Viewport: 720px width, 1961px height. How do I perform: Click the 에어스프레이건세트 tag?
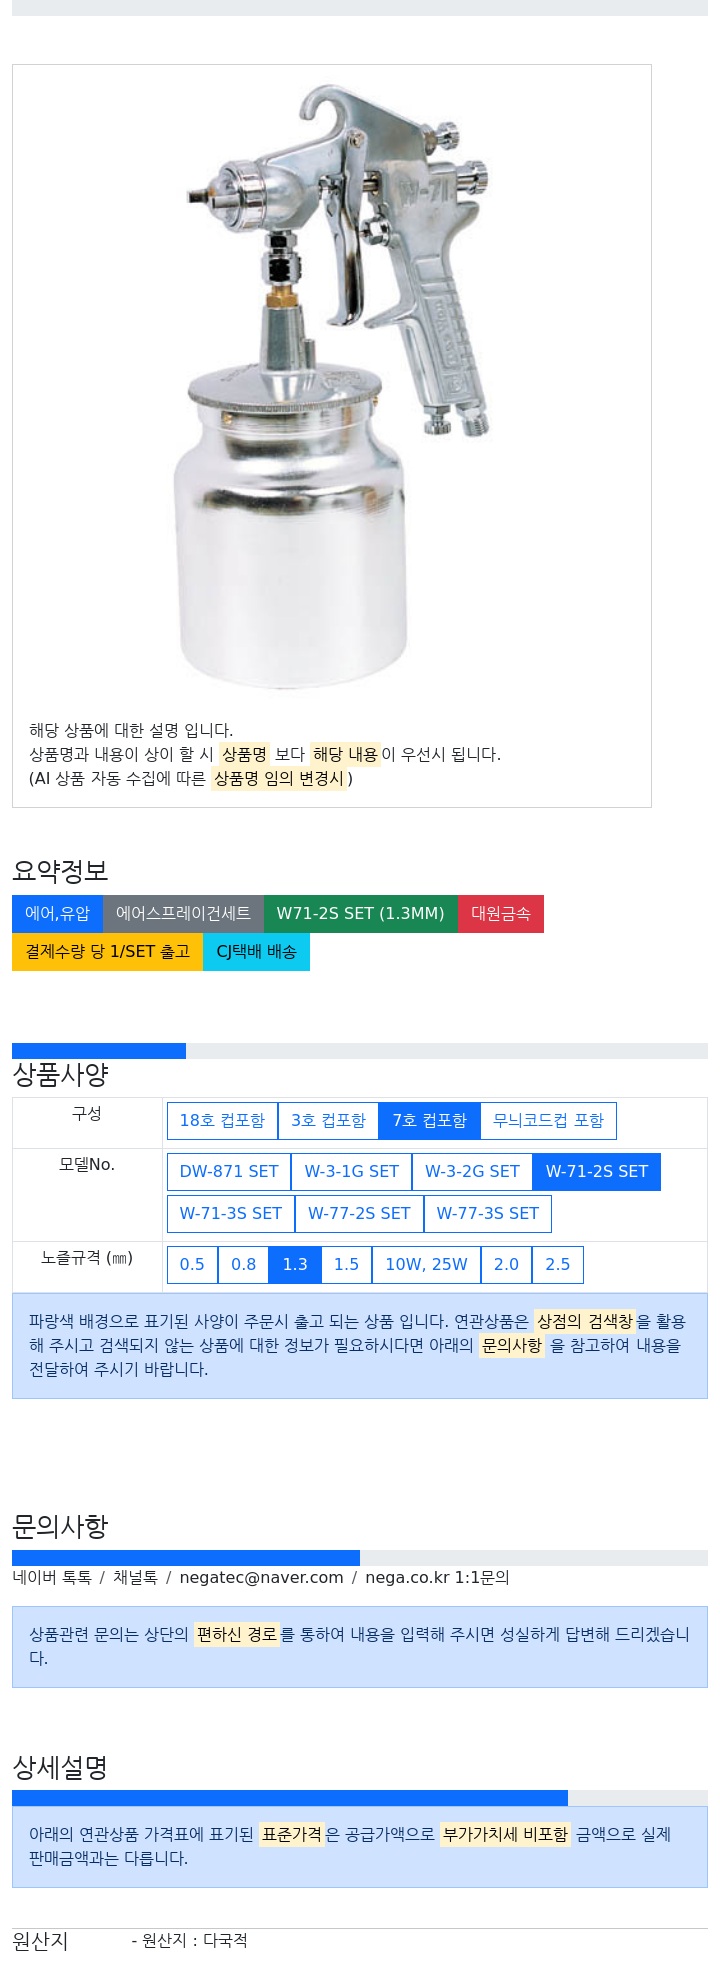coord(183,913)
